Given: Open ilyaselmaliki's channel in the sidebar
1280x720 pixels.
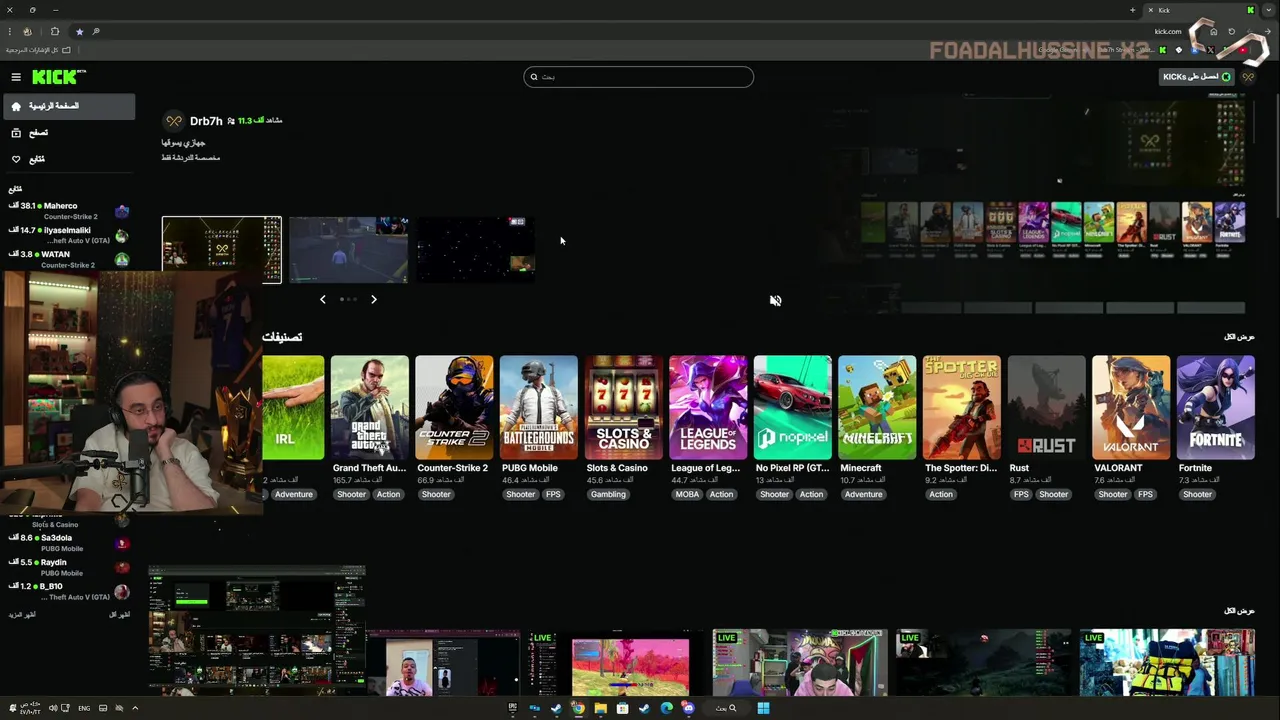Looking at the screenshot, I should [x=68, y=235].
